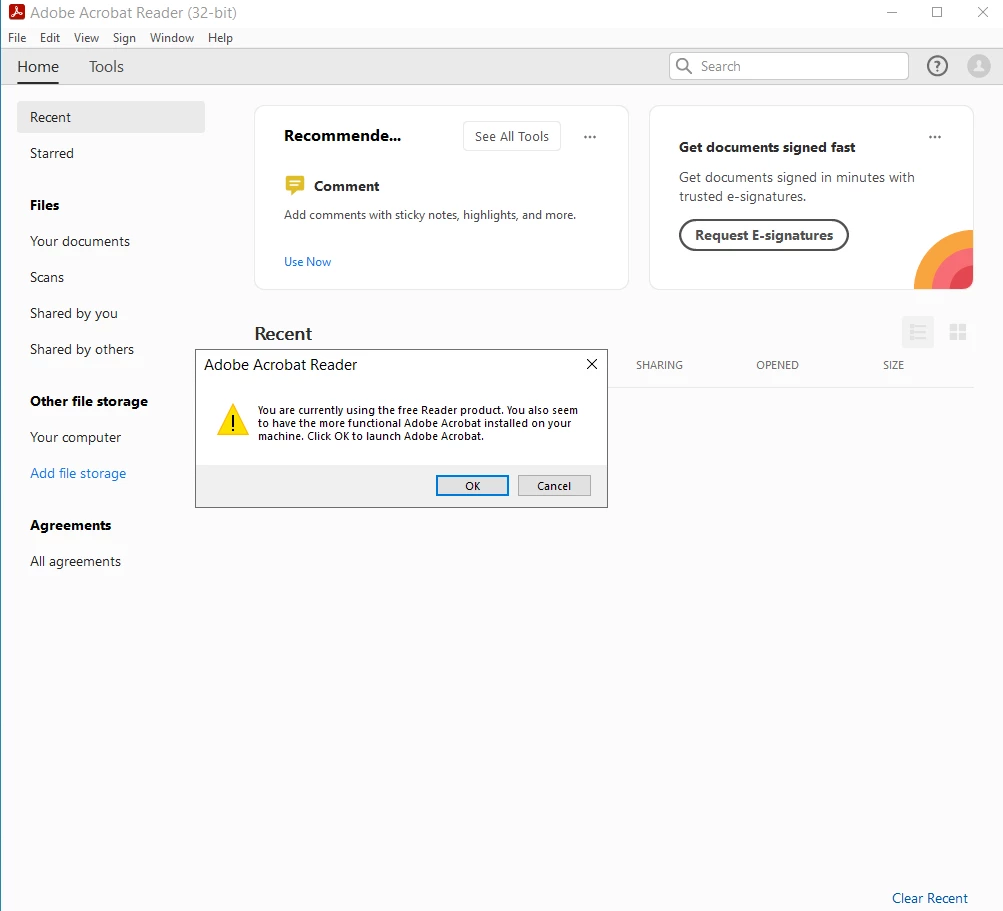Screen dimensions: 1003x911
Task: Sort by the SHARING column header
Action: (659, 365)
